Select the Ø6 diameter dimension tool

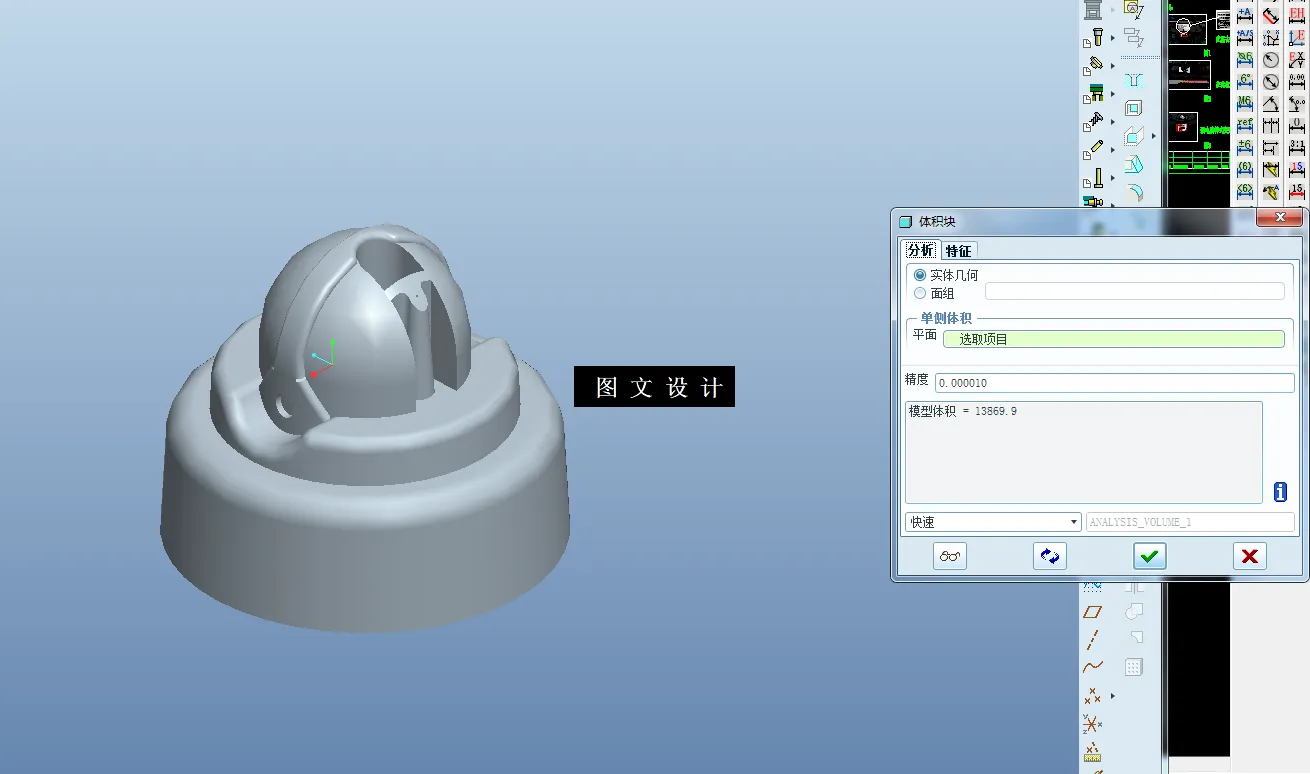[1244, 60]
